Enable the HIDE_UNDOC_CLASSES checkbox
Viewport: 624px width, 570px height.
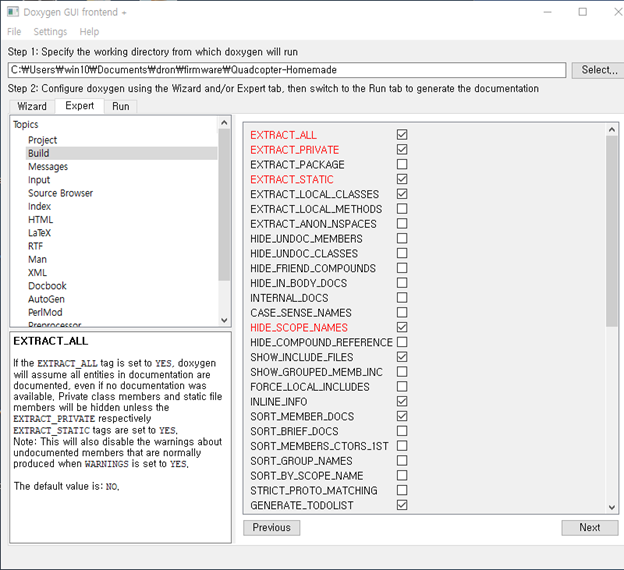(402, 253)
